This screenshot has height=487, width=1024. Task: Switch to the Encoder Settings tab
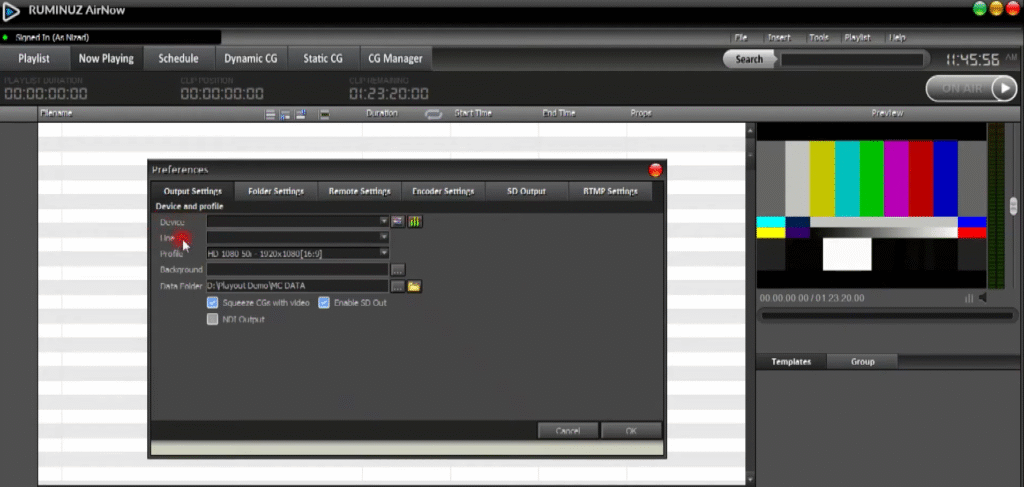(443, 191)
